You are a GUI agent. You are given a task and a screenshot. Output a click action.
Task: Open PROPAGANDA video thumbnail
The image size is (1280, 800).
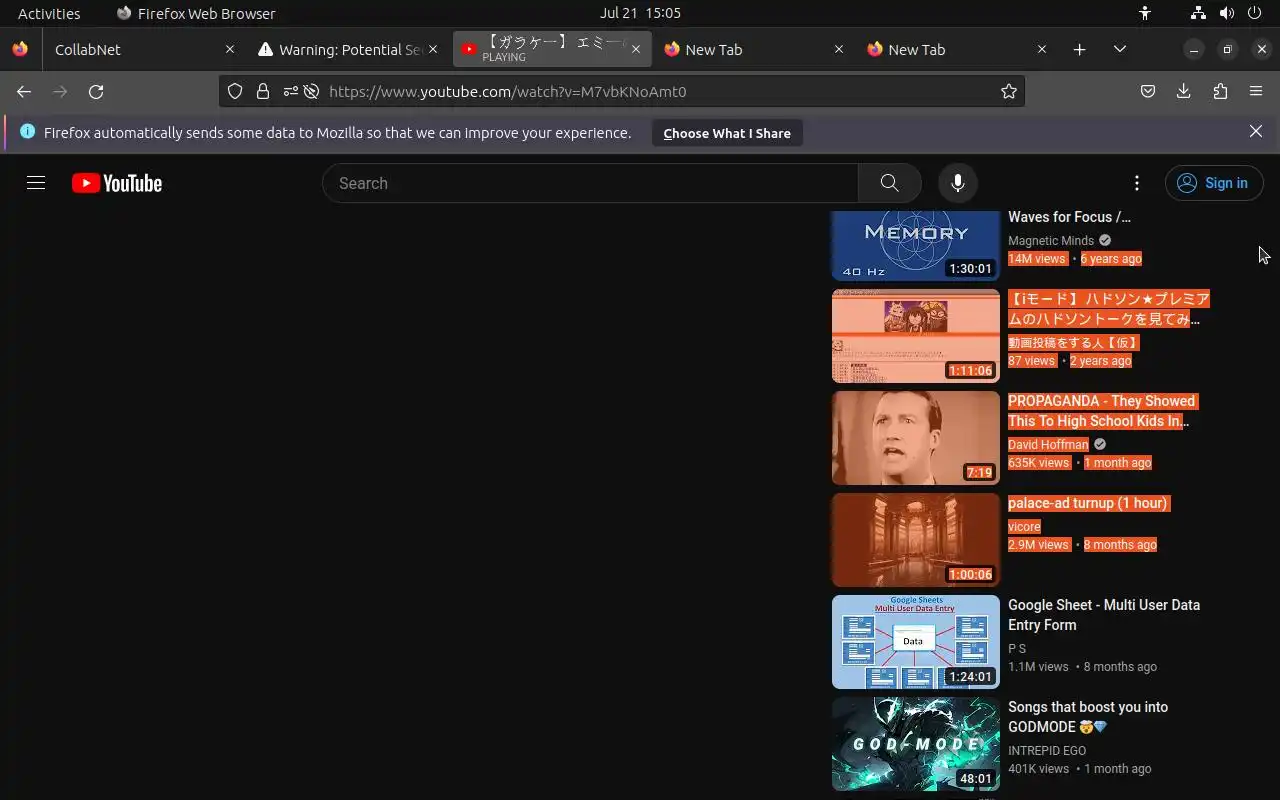click(x=916, y=438)
